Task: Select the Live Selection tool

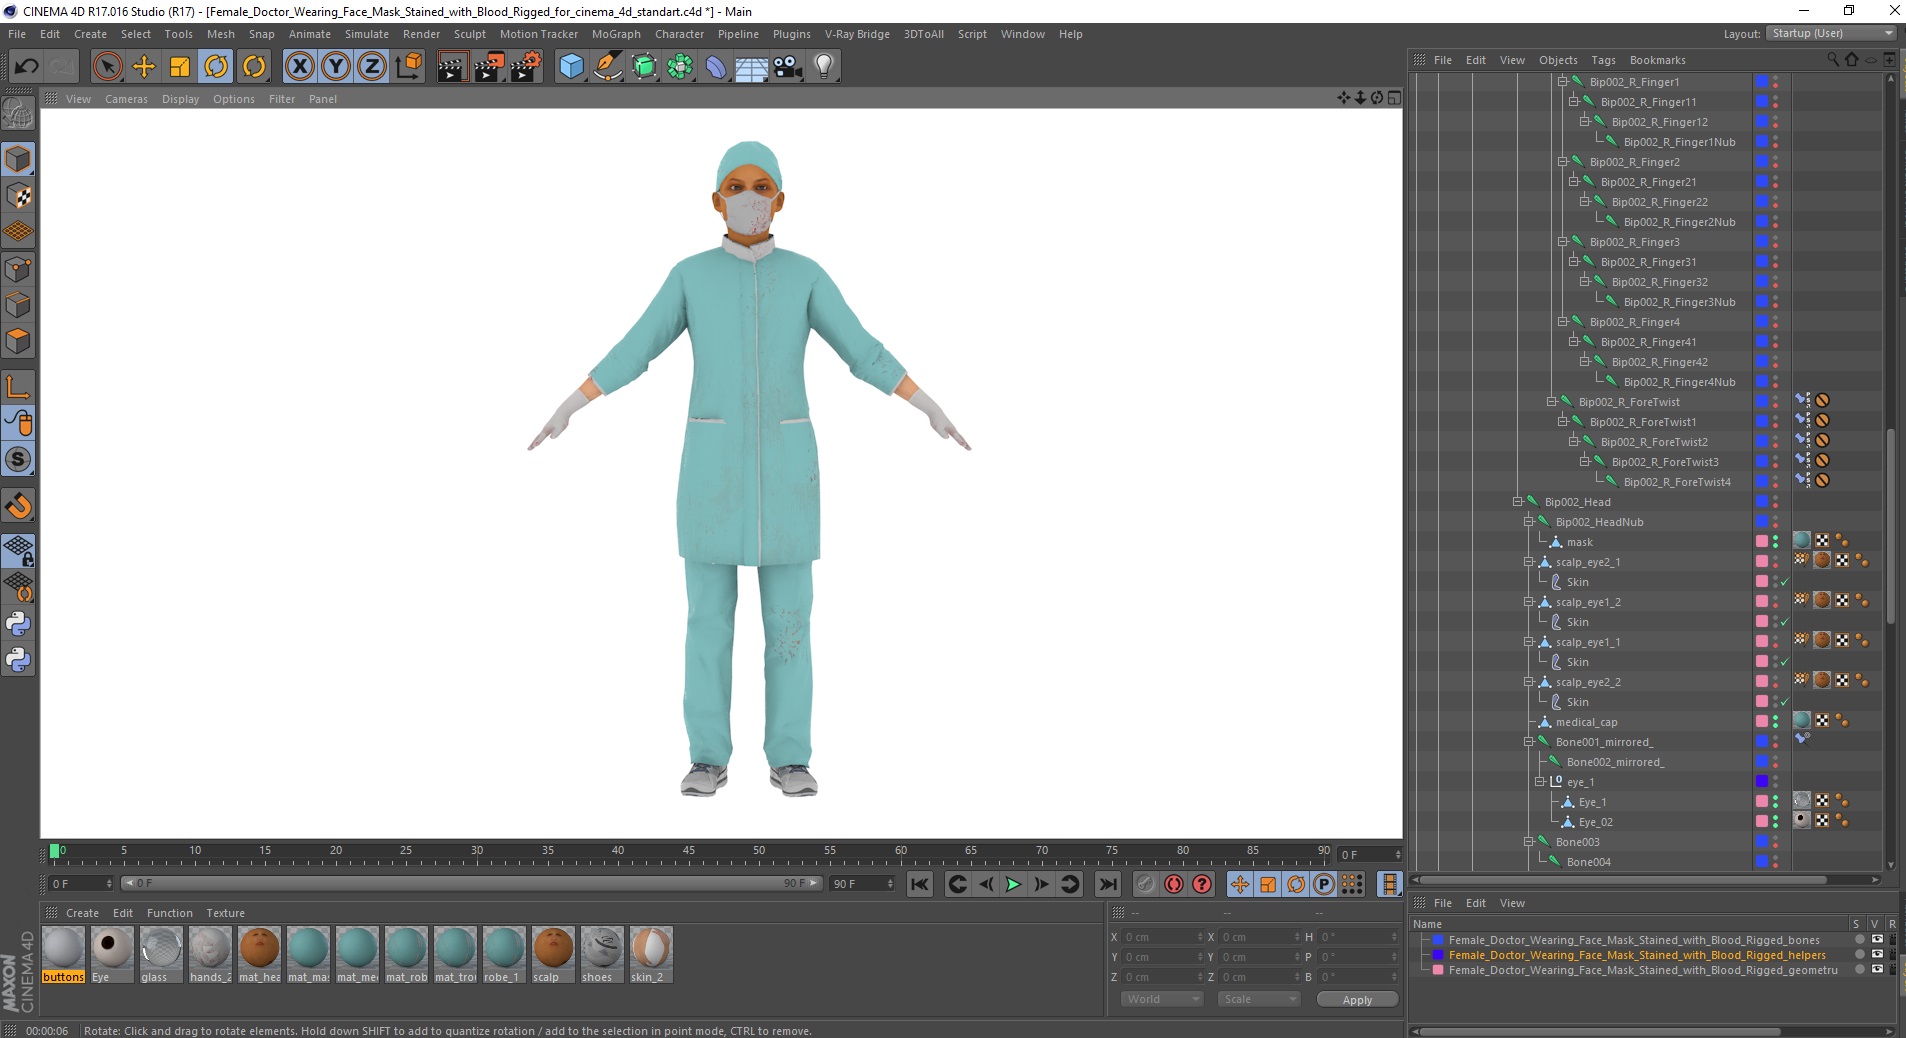Action: click(107, 67)
